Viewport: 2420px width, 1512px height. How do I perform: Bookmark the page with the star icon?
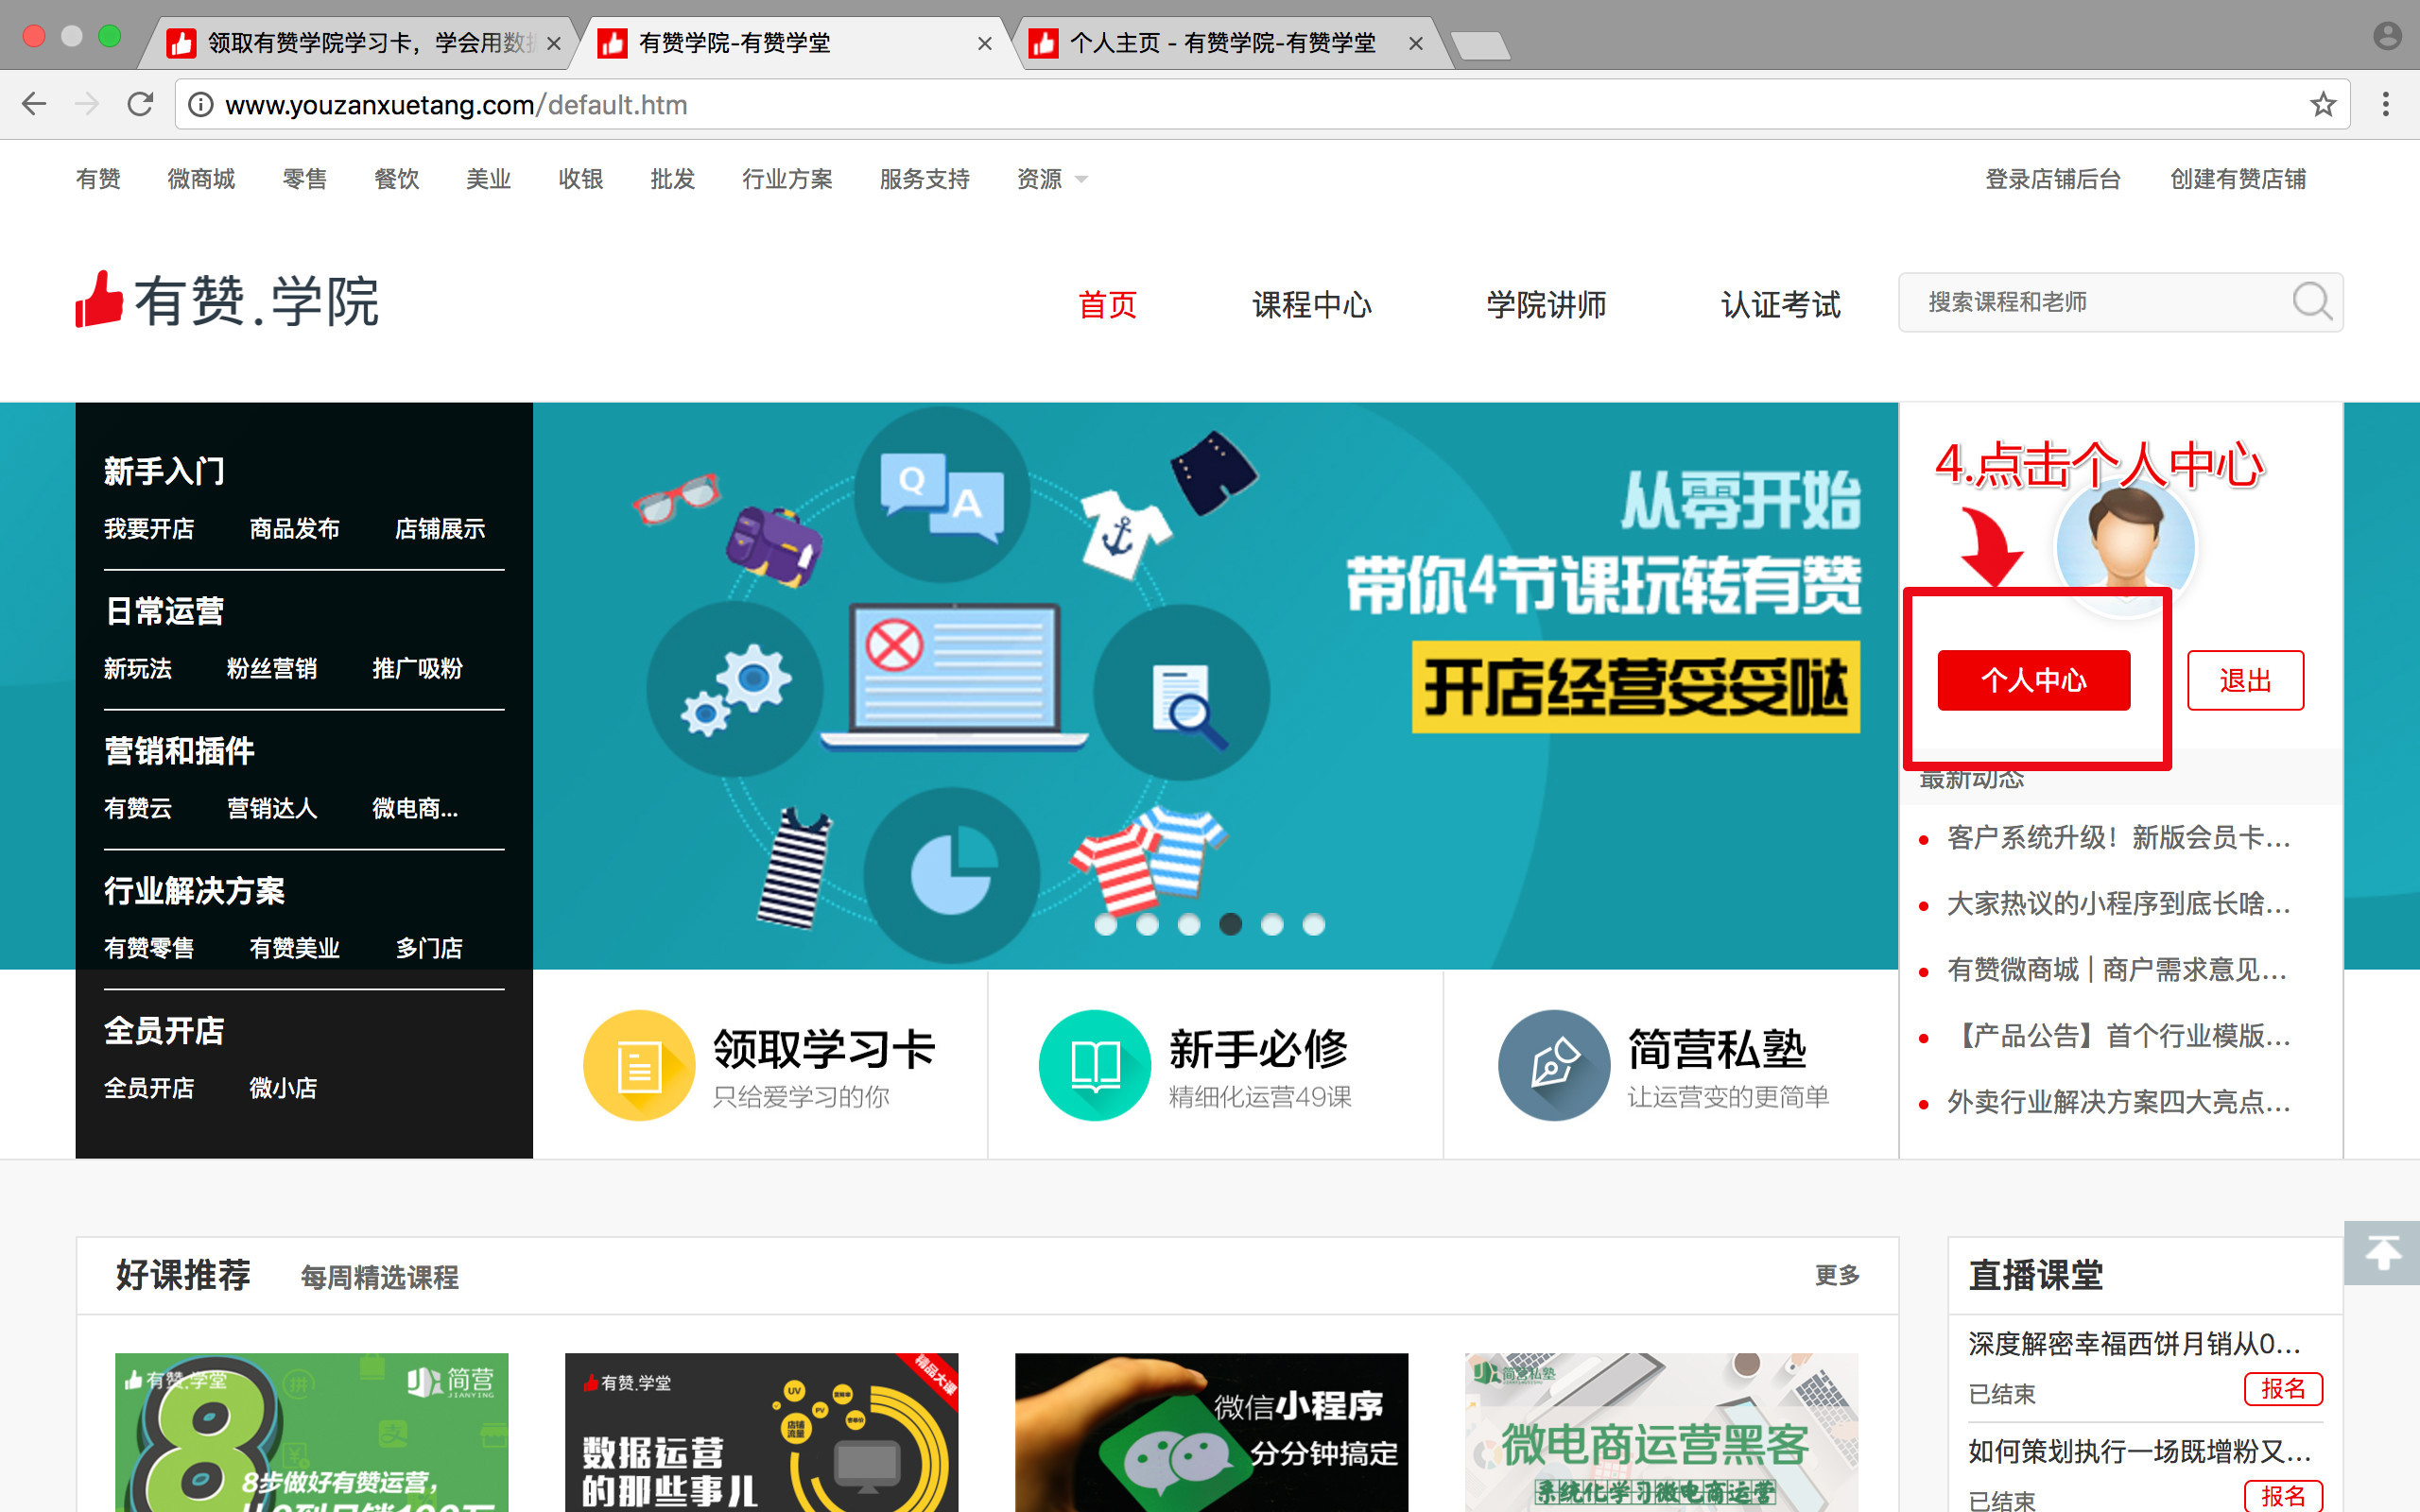2323,104
